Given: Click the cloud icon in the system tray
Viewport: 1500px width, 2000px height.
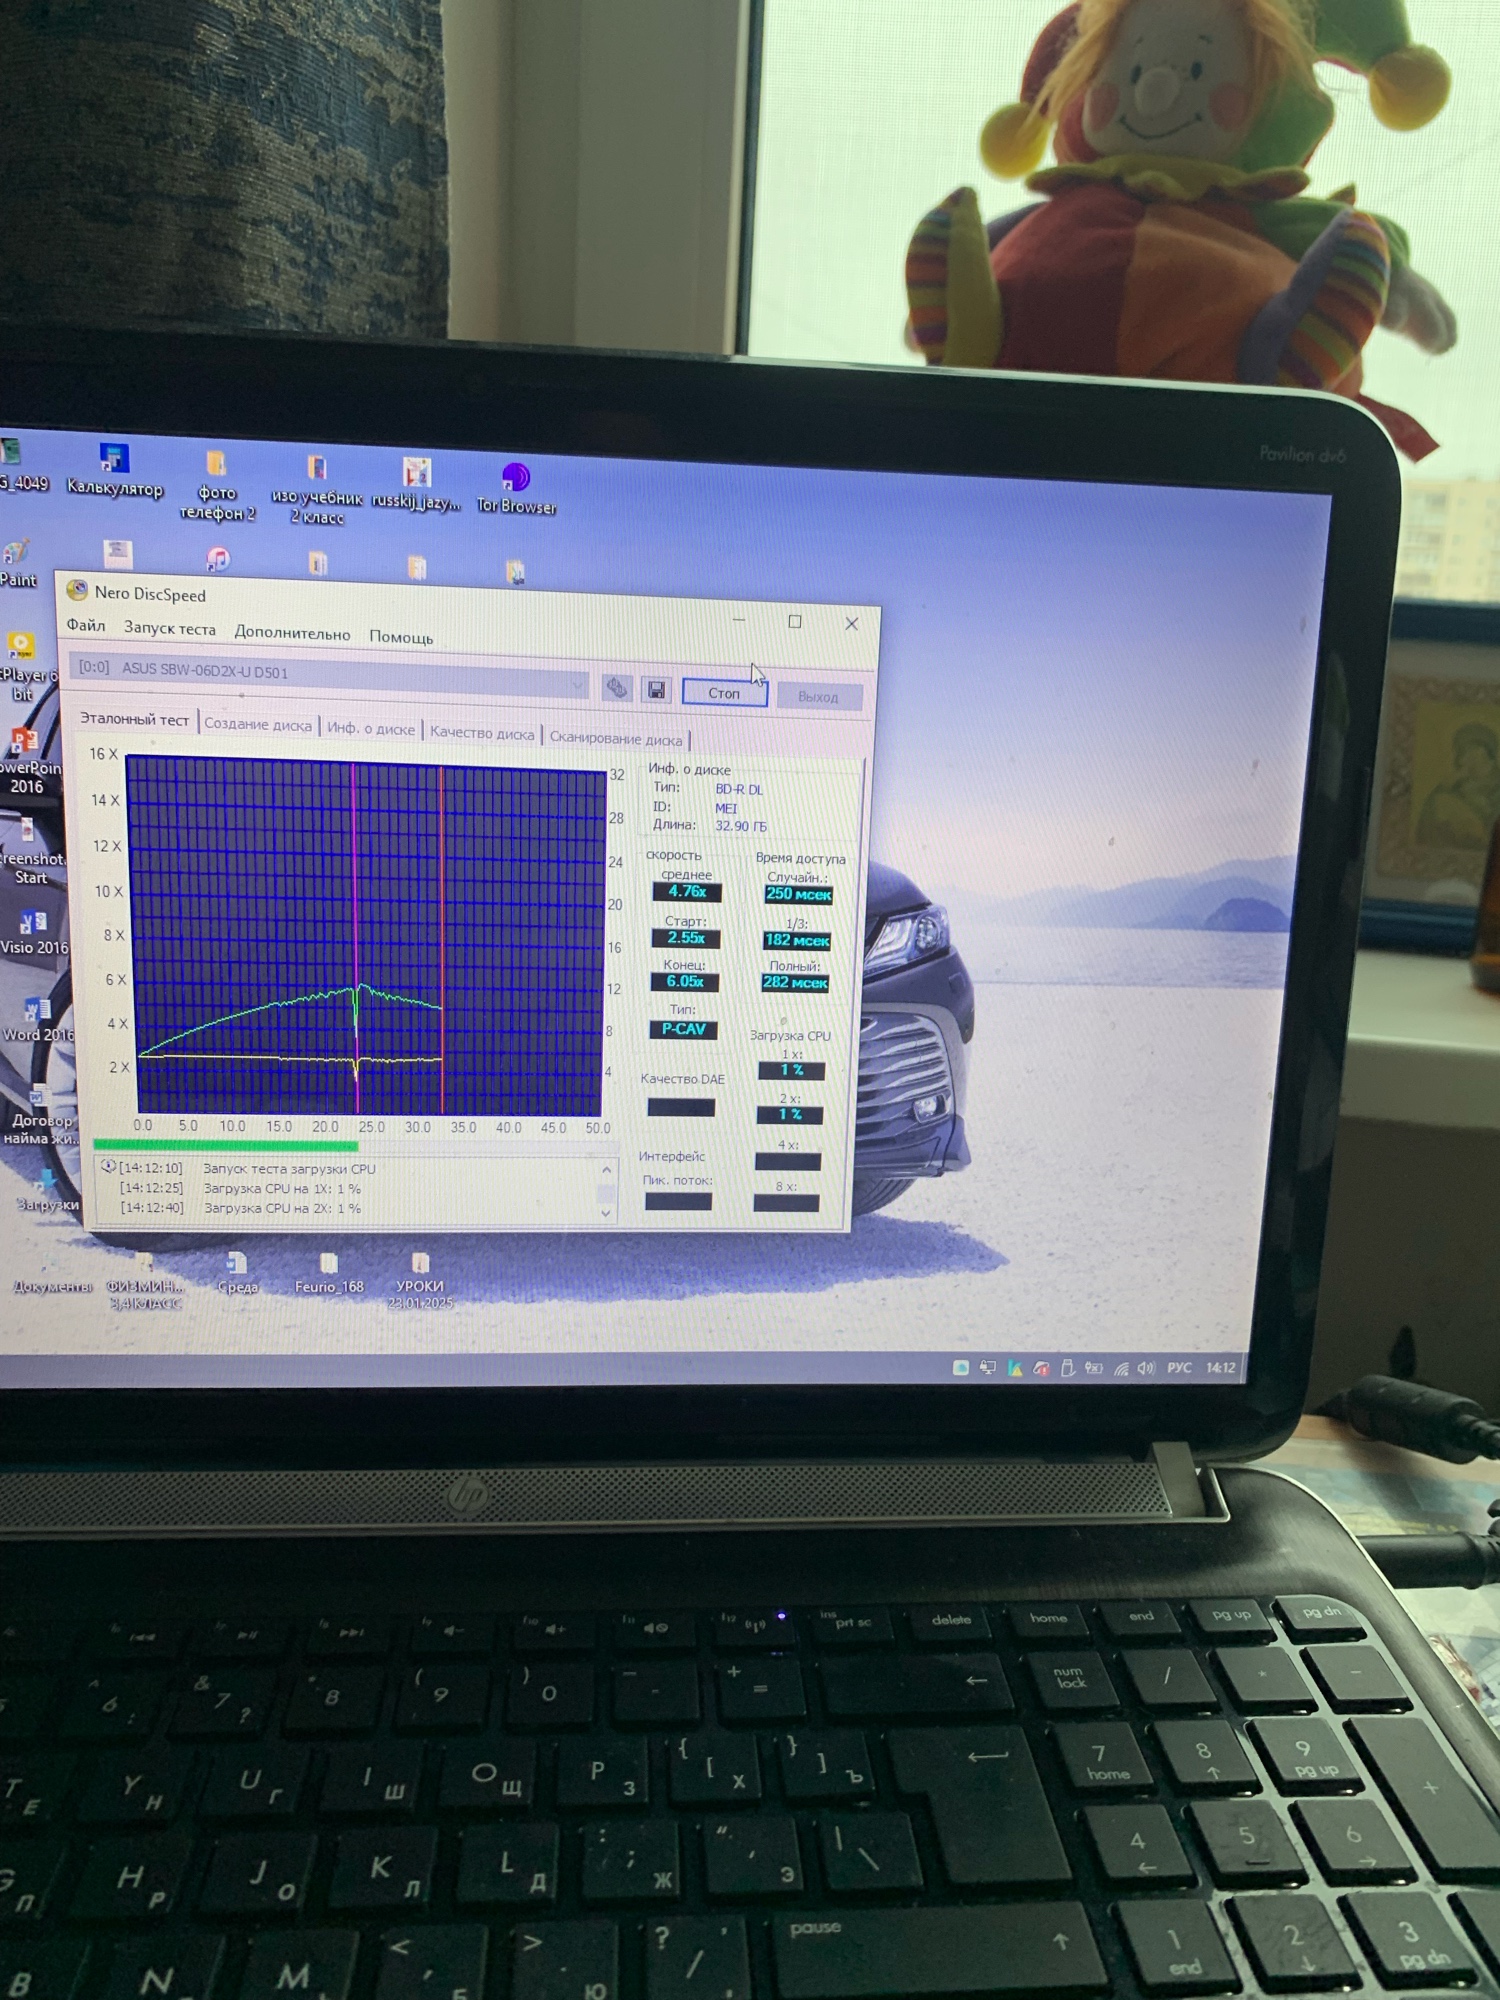Looking at the screenshot, I should coord(961,1367).
